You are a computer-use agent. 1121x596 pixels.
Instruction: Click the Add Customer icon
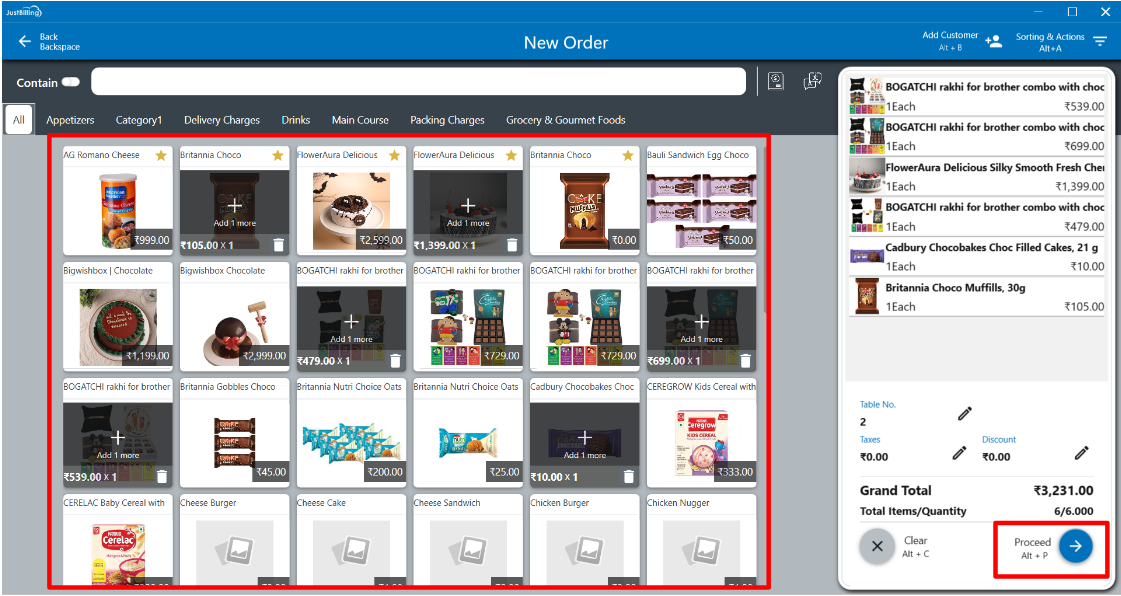click(993, 41)
